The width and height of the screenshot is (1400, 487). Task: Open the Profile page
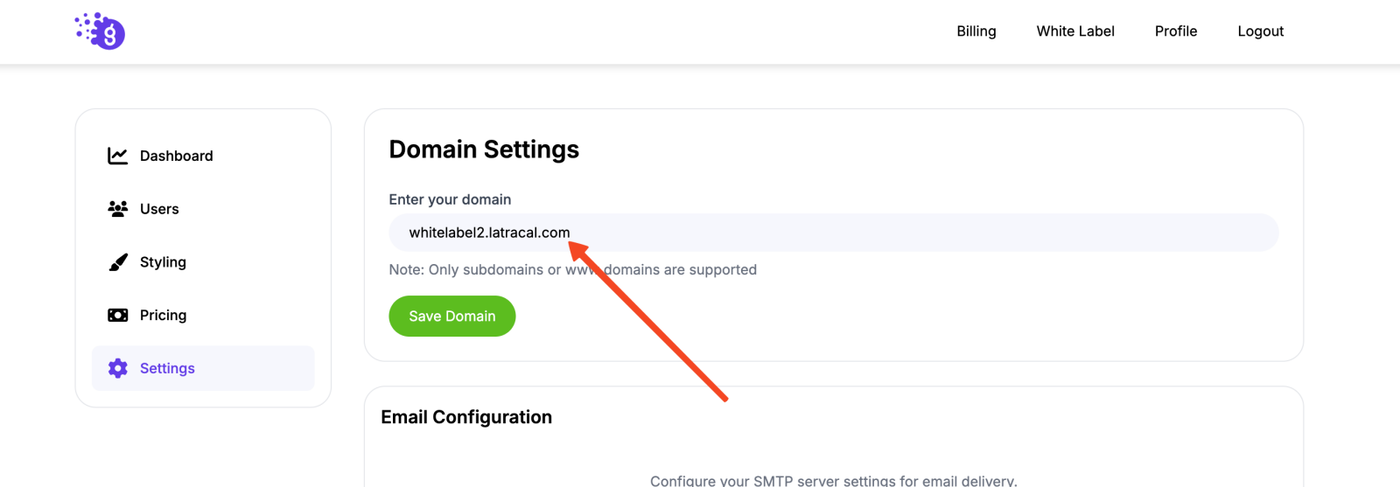(x=1176, y=31)
